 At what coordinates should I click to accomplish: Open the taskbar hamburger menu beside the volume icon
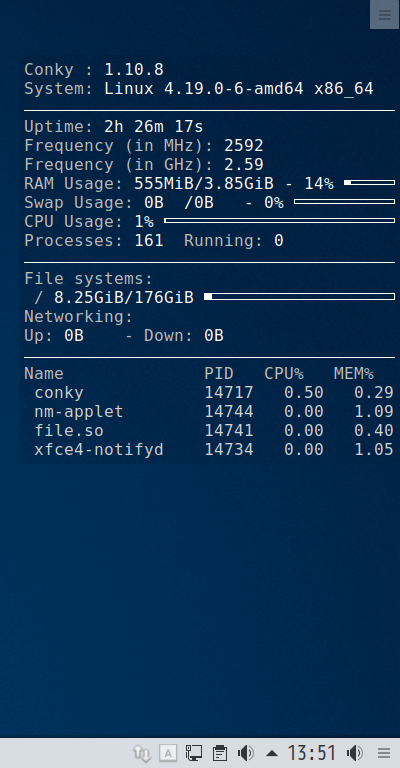click(x=384, y=753)
